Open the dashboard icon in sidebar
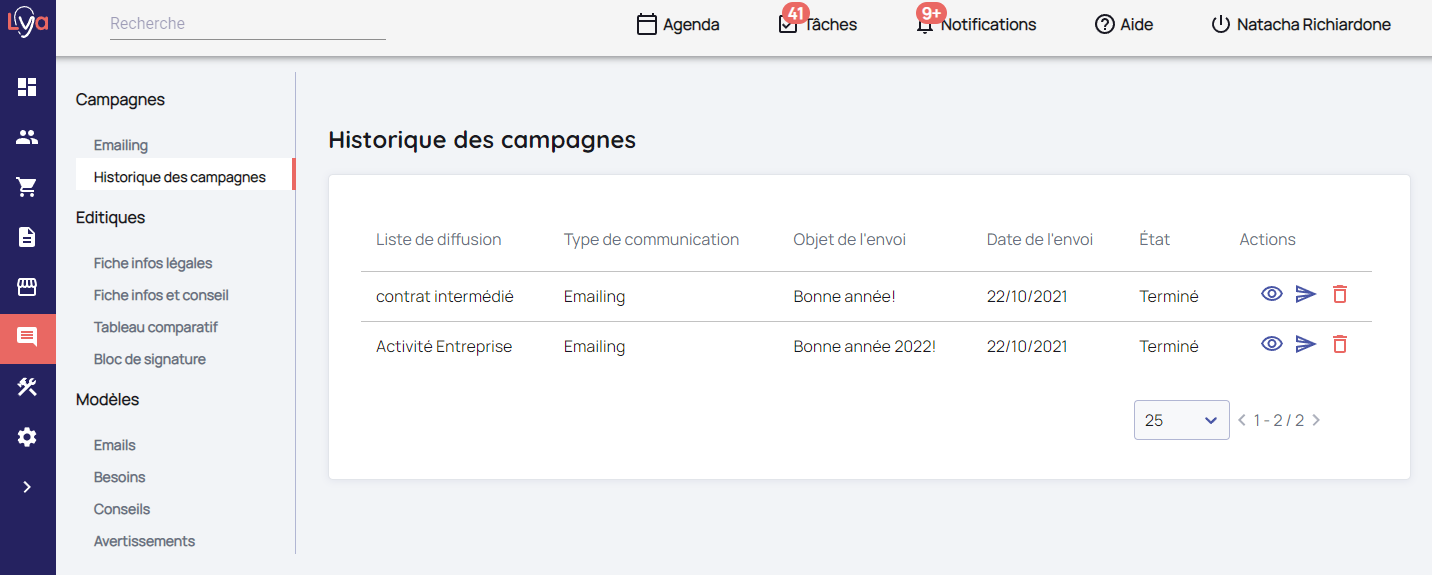Viewport: 1432px width, 575px height. click(x=27, y=87)
